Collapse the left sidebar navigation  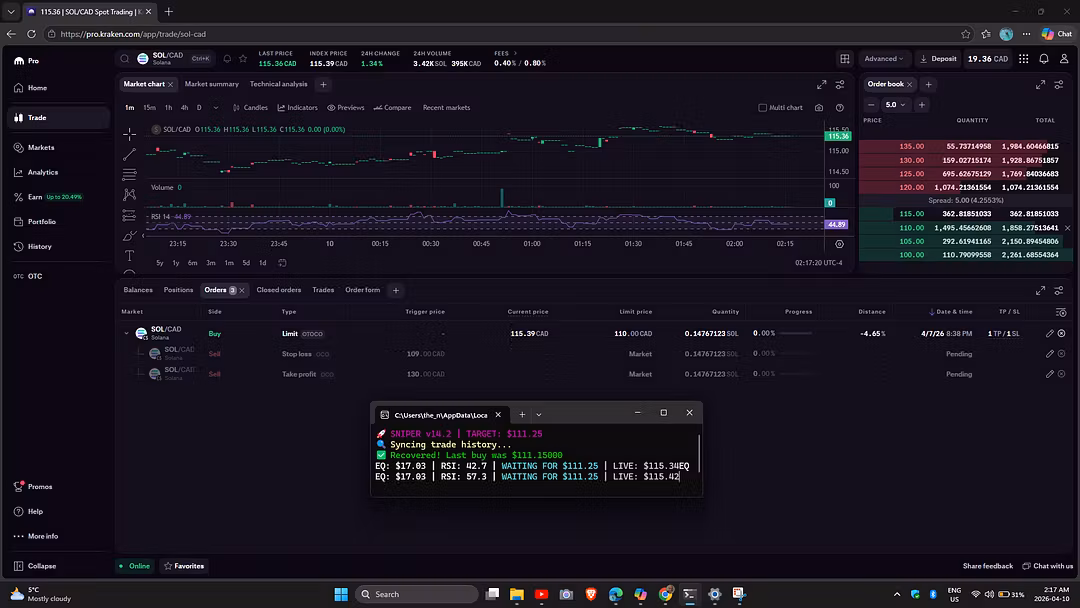coord(35,566)
